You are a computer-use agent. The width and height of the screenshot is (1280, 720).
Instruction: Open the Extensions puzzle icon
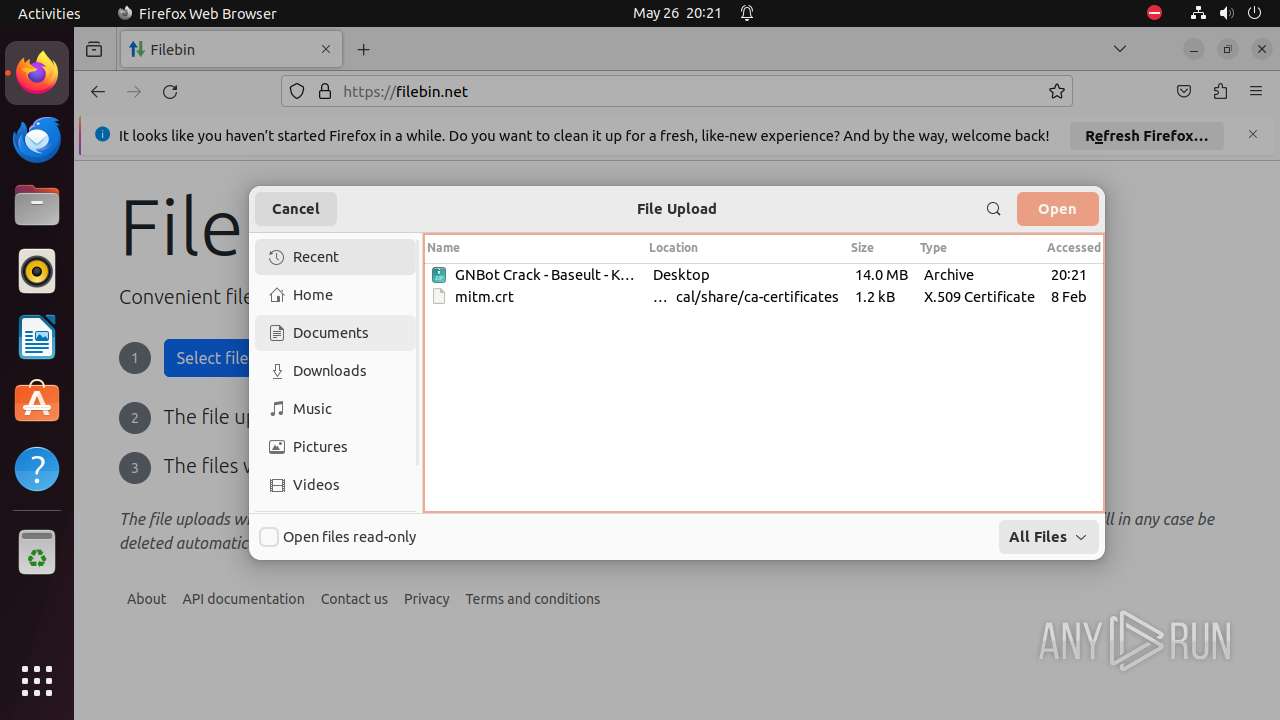coord(1220,91)
